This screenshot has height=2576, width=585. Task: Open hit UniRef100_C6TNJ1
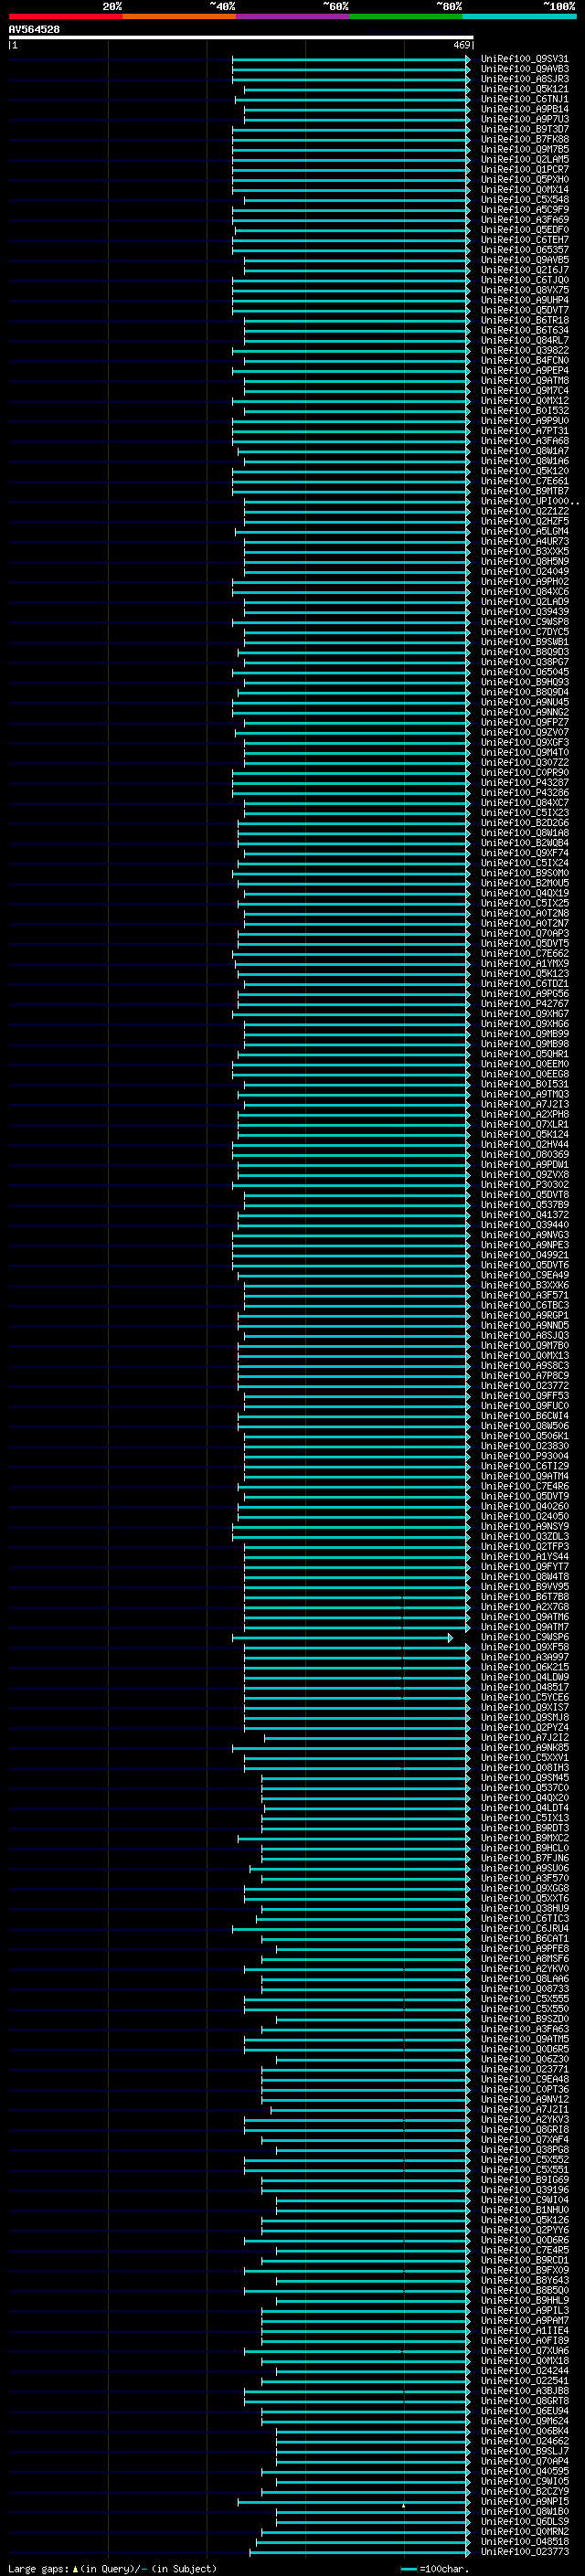(525, 100)
